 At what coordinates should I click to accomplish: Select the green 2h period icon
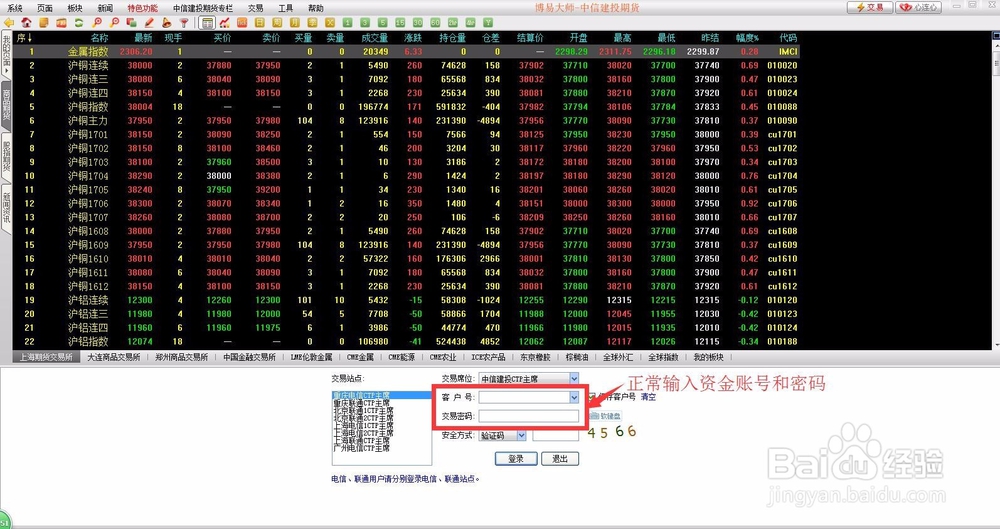click(x=453, y=23)
